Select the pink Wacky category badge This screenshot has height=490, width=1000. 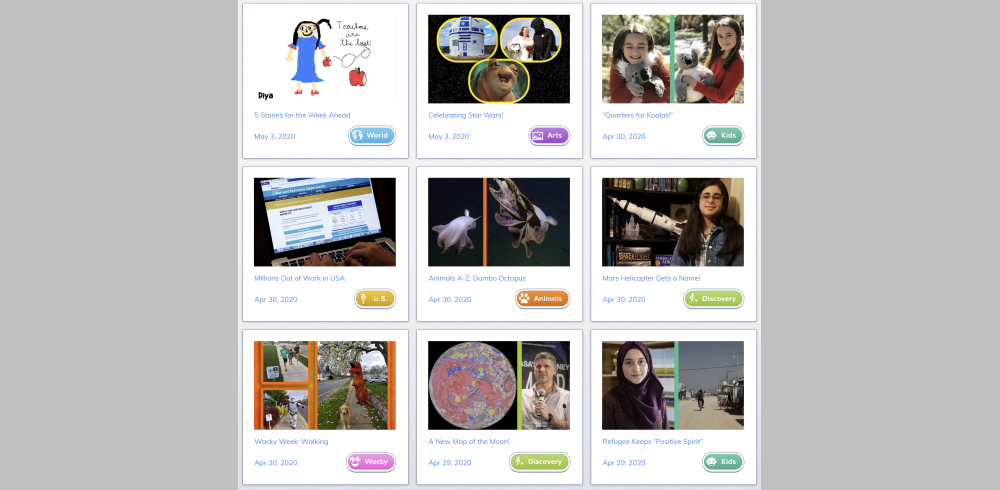tap(371, 462)
